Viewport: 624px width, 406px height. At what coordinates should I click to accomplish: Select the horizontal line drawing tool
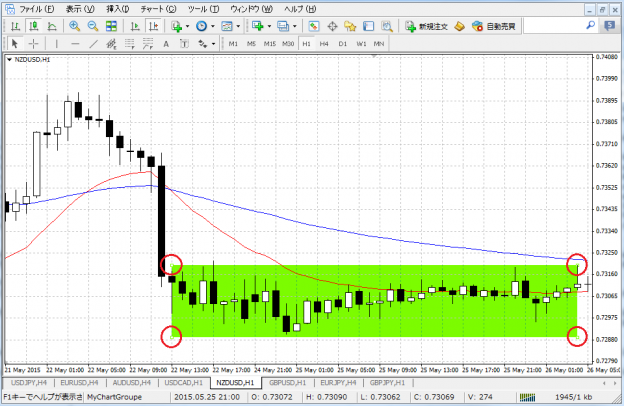pos(77,44)
